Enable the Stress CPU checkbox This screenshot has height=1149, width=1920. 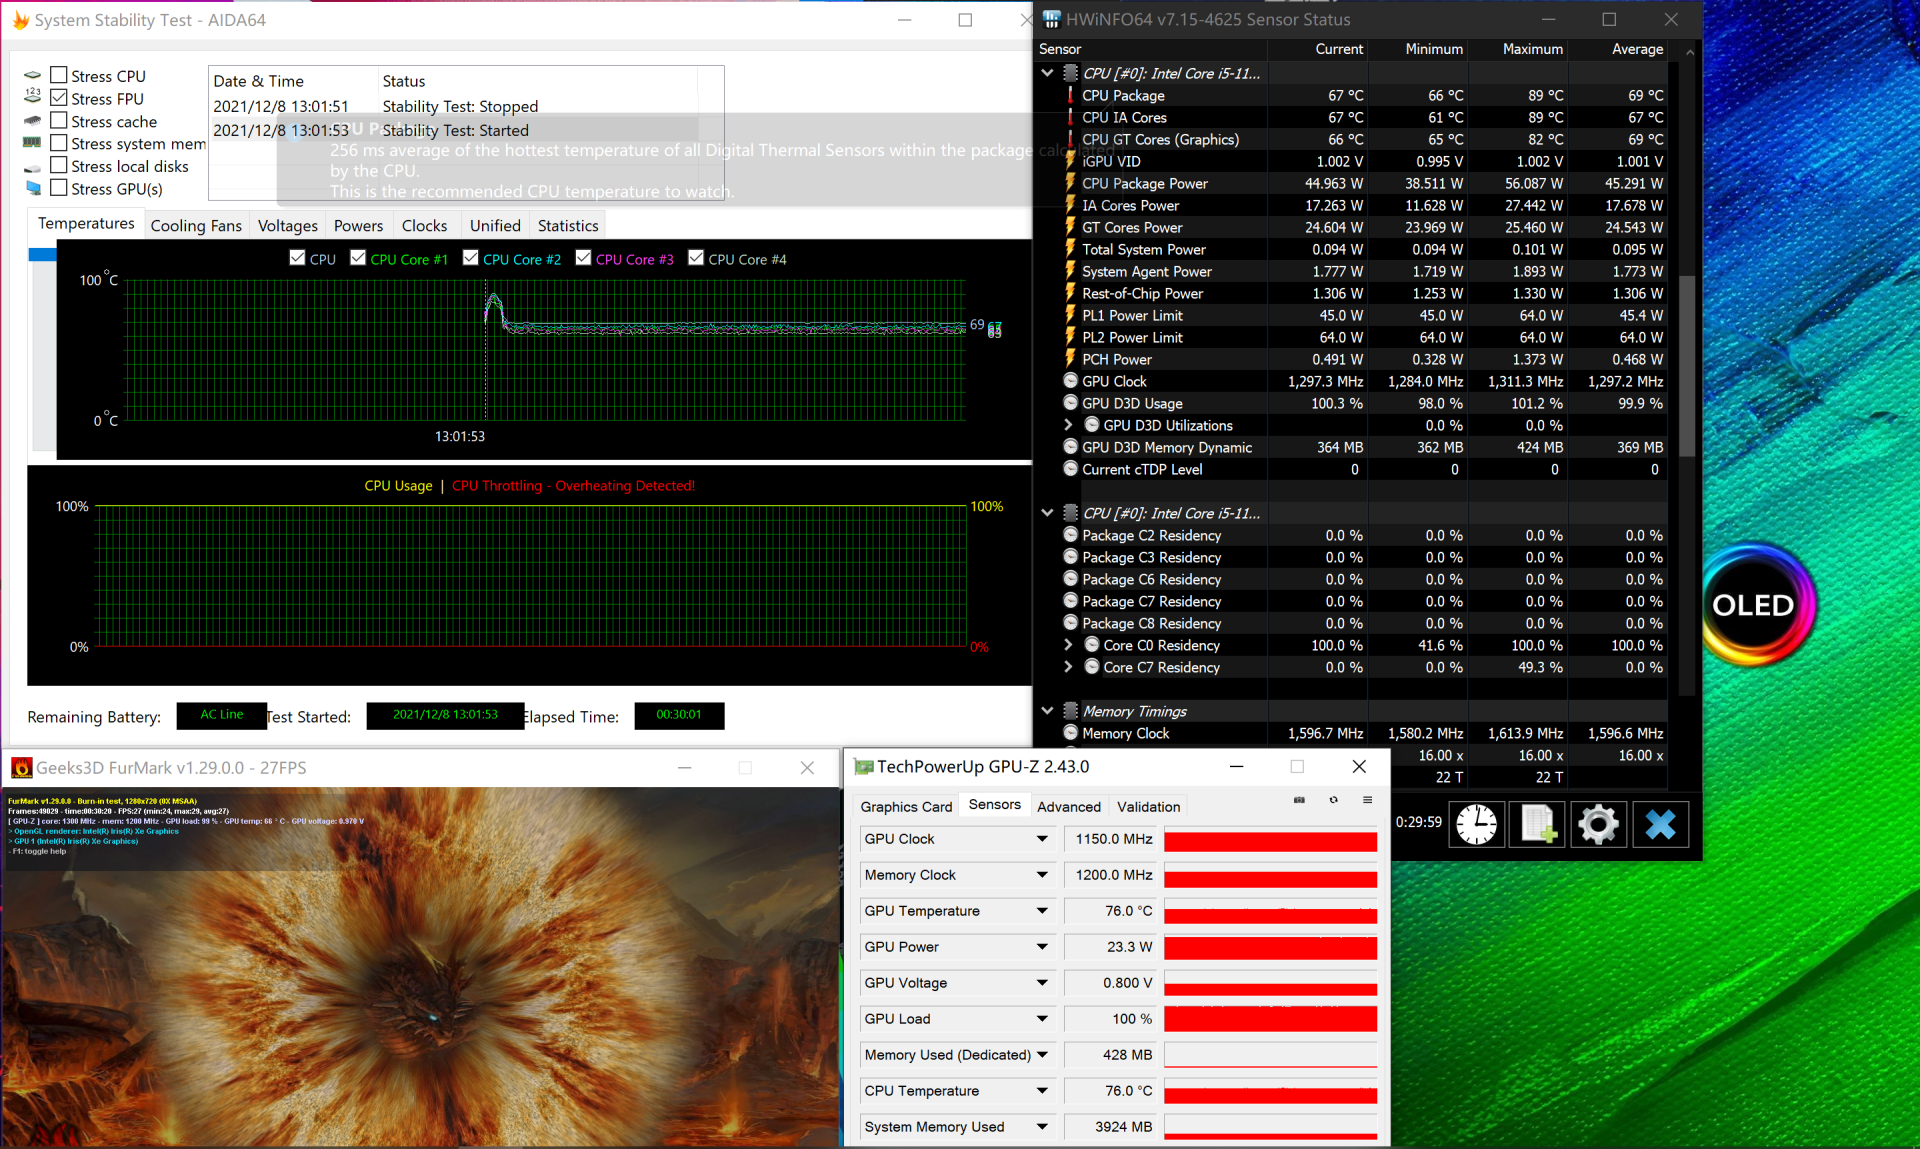tap(59, 75)
